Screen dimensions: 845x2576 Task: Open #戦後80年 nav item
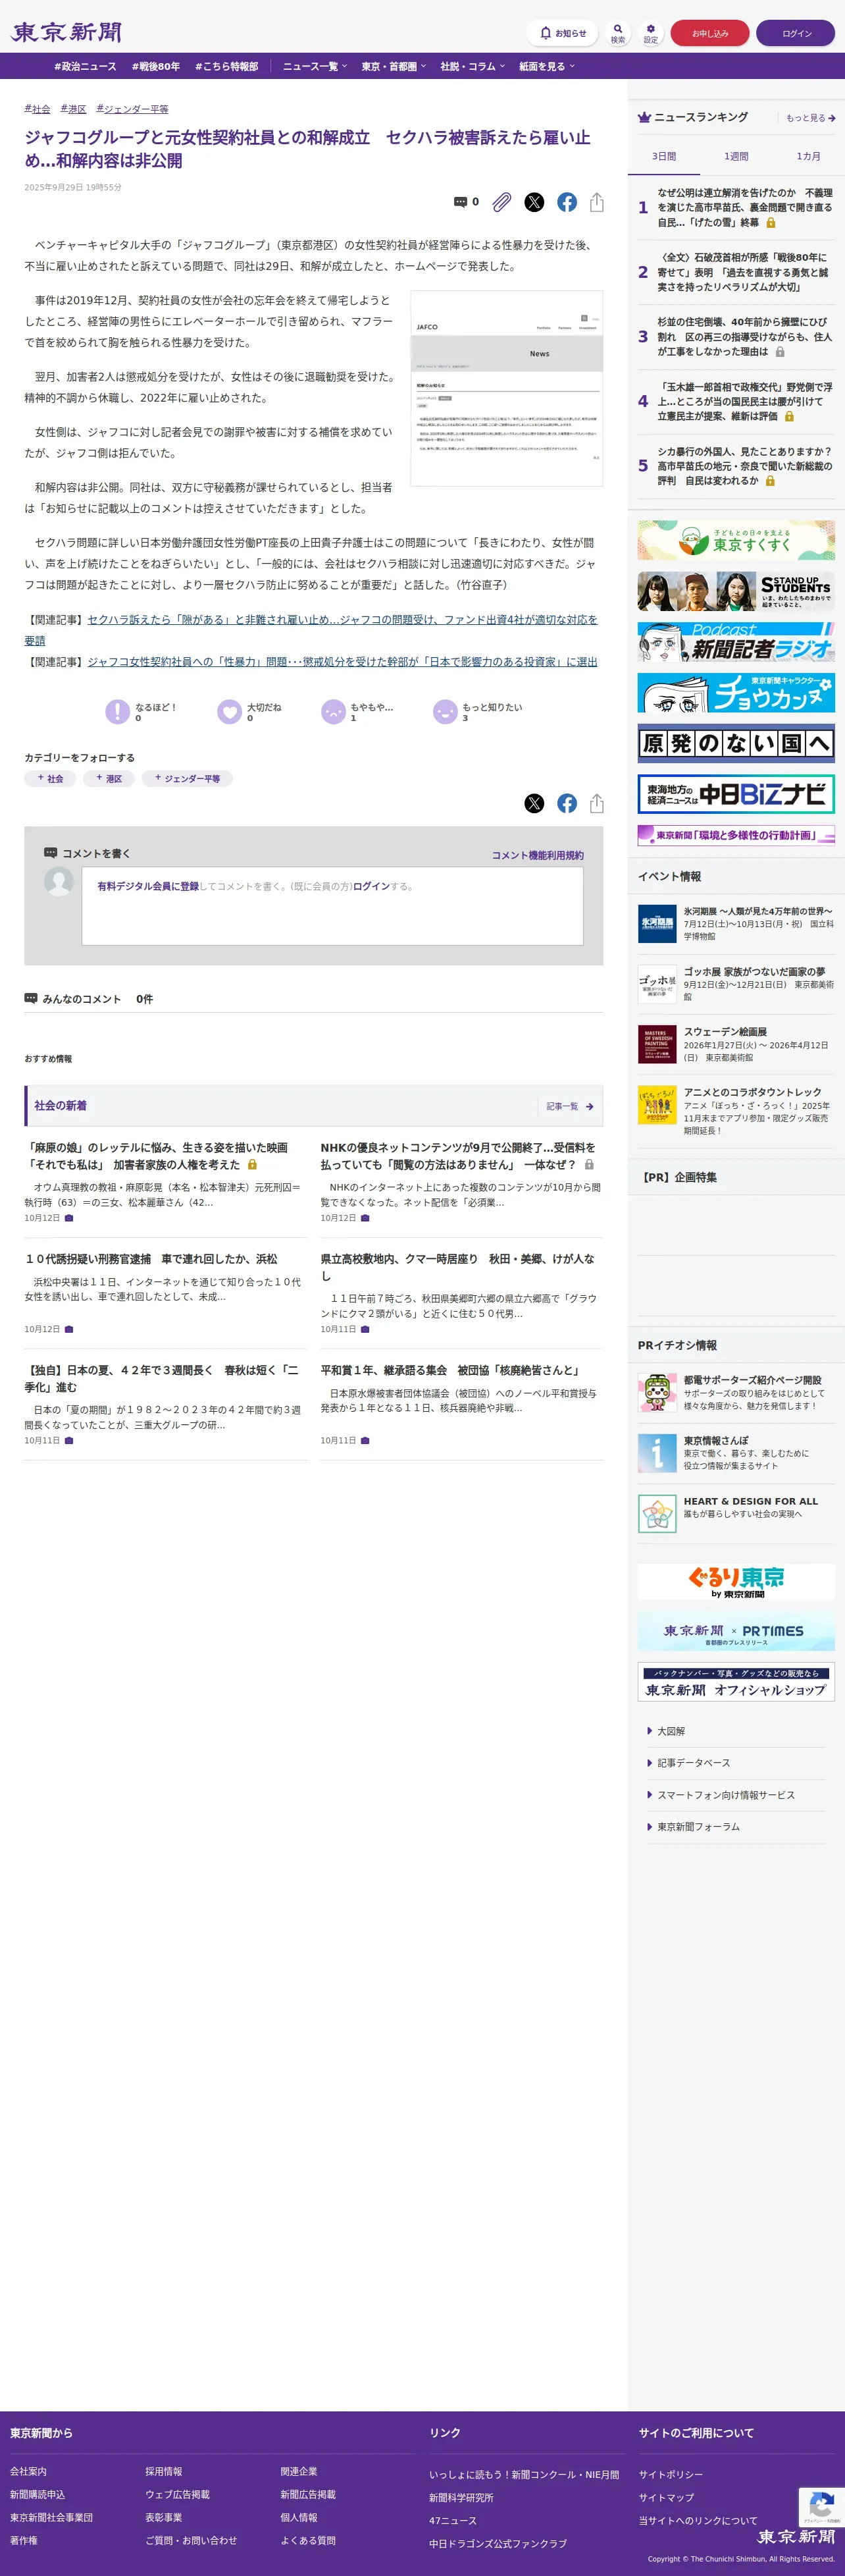click(x=156, y=66)
